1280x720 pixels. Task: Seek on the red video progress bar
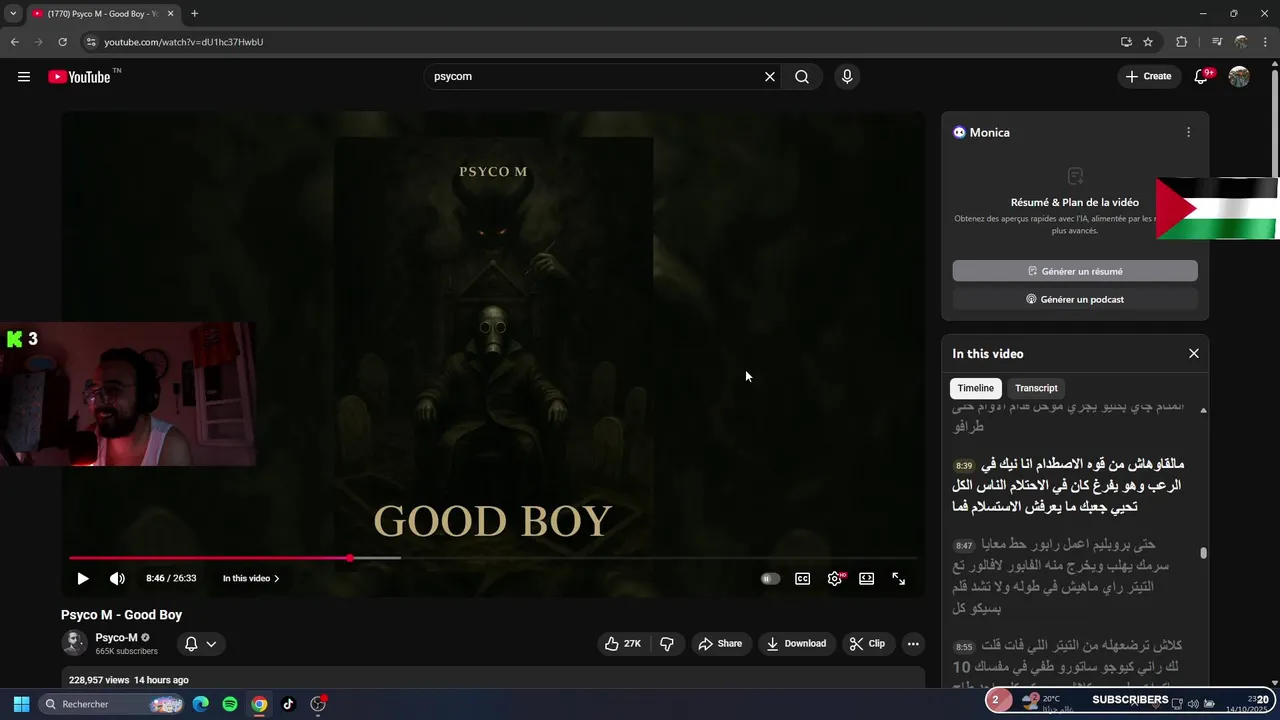coord(493,558)
